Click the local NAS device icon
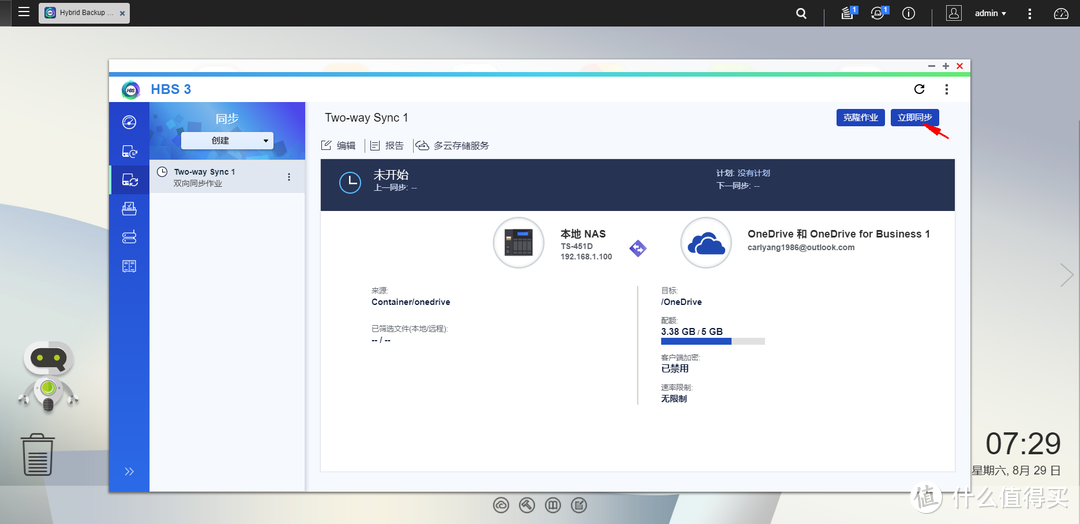This screenshot has height=524, width=1080. pos(519,242)
